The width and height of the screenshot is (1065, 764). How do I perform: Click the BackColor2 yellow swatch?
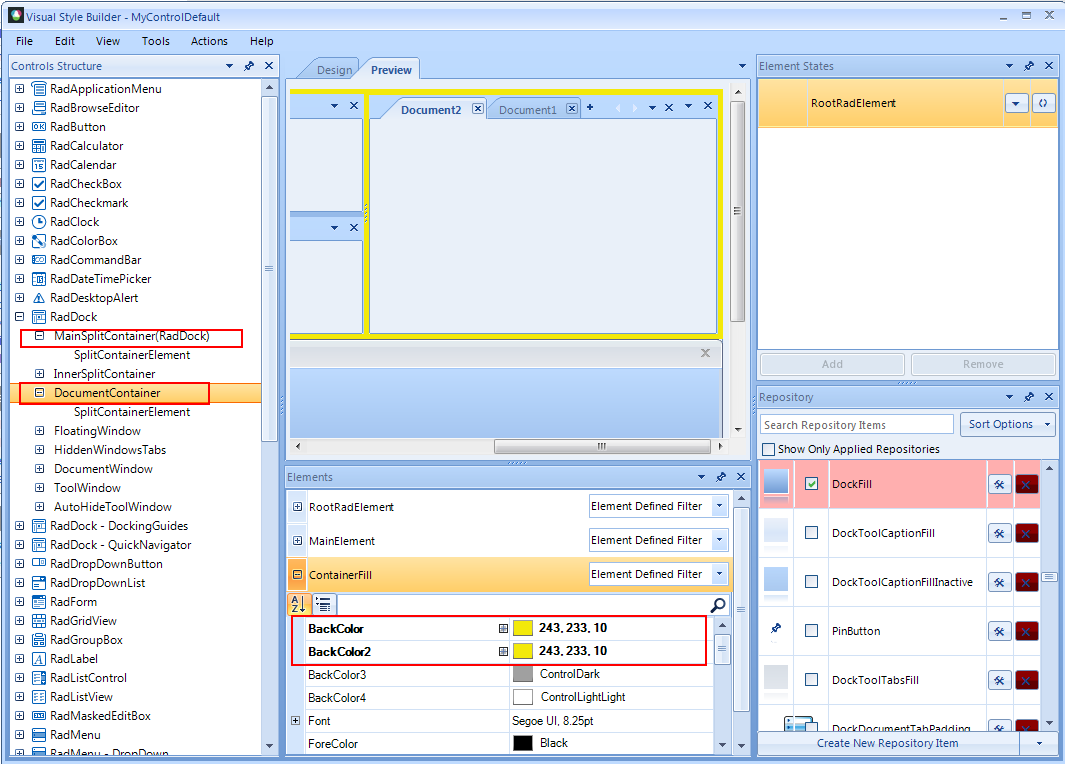(522, 651)
